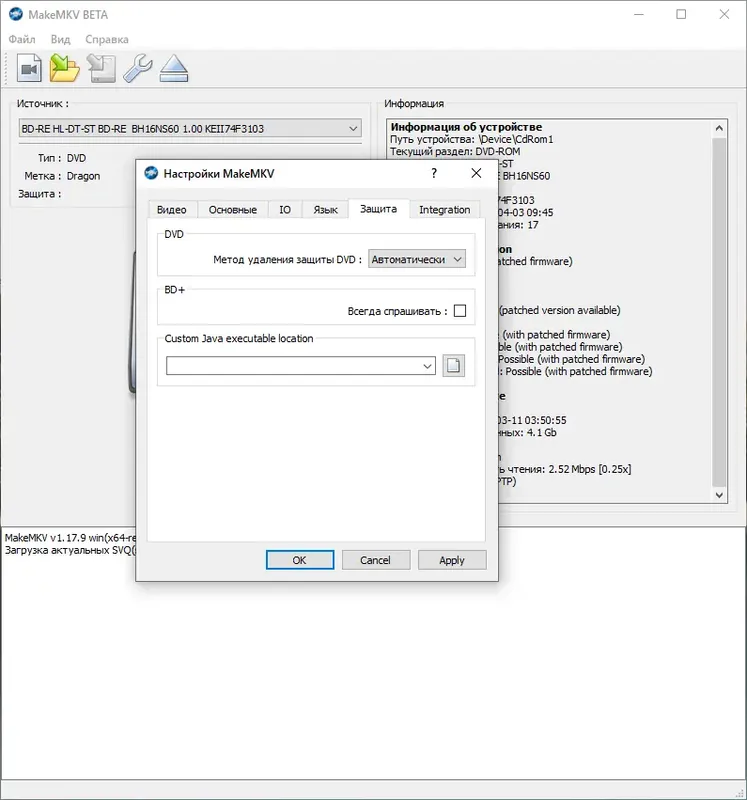This screenshot has width=747, height=800.
Task: Maximize the MakeMKV BETA window
Action: coord(681,14)
